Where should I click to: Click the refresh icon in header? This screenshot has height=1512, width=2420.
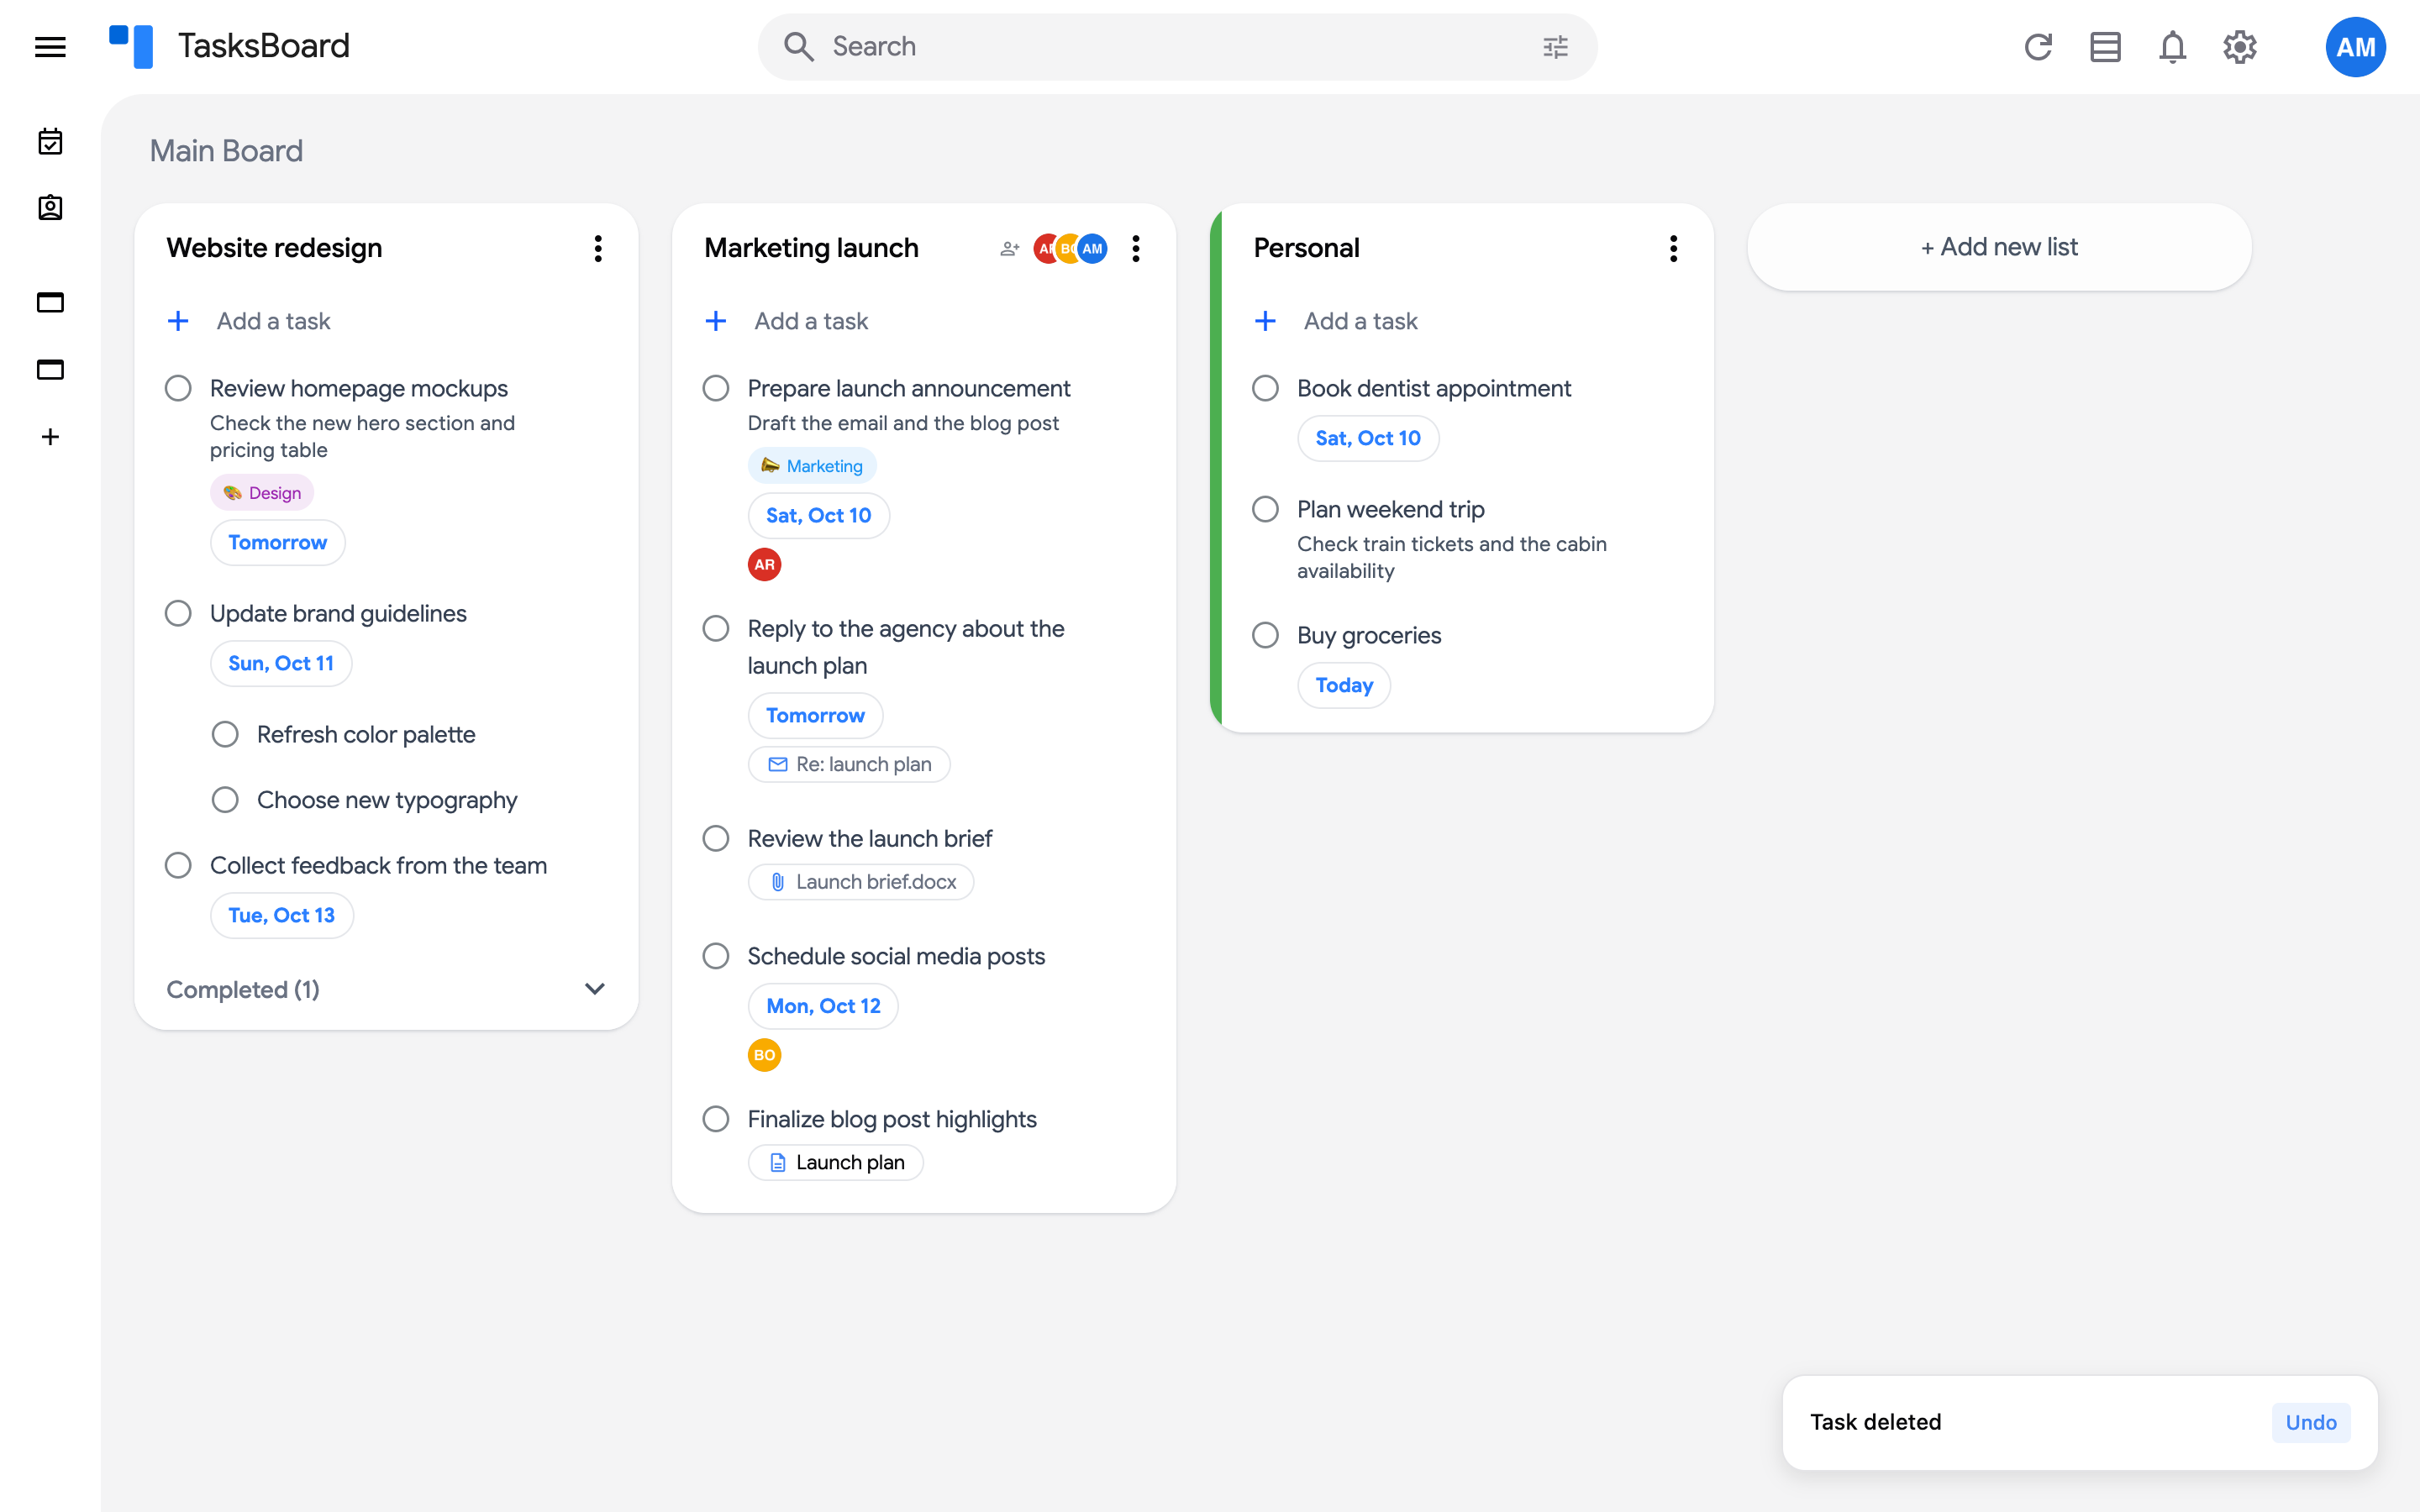2038,47
